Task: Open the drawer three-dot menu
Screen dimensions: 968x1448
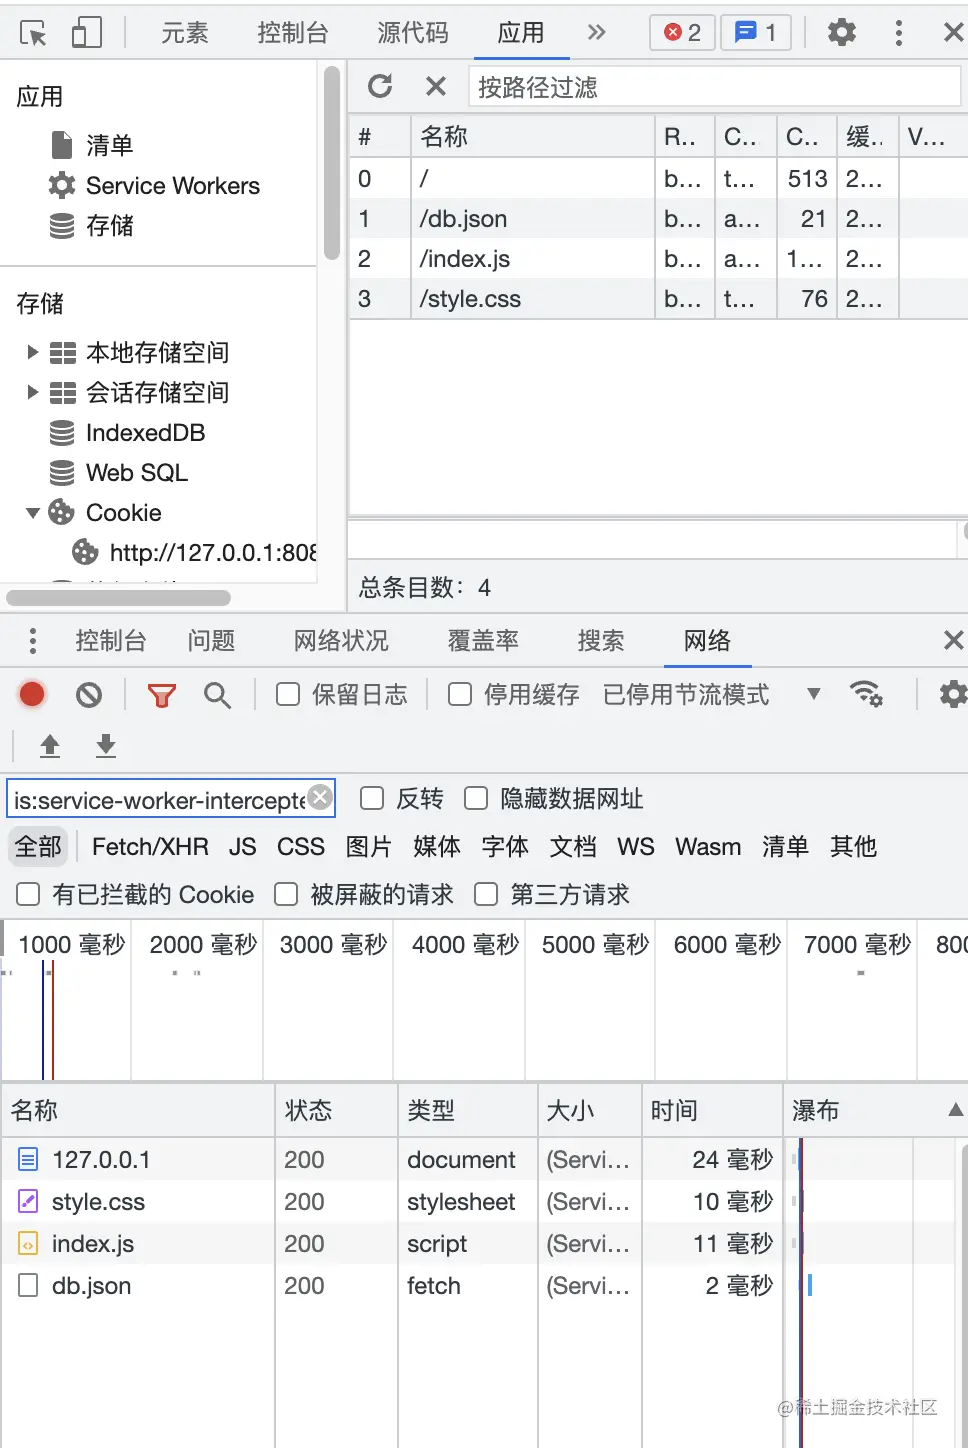Action: [x=33, y=640]
